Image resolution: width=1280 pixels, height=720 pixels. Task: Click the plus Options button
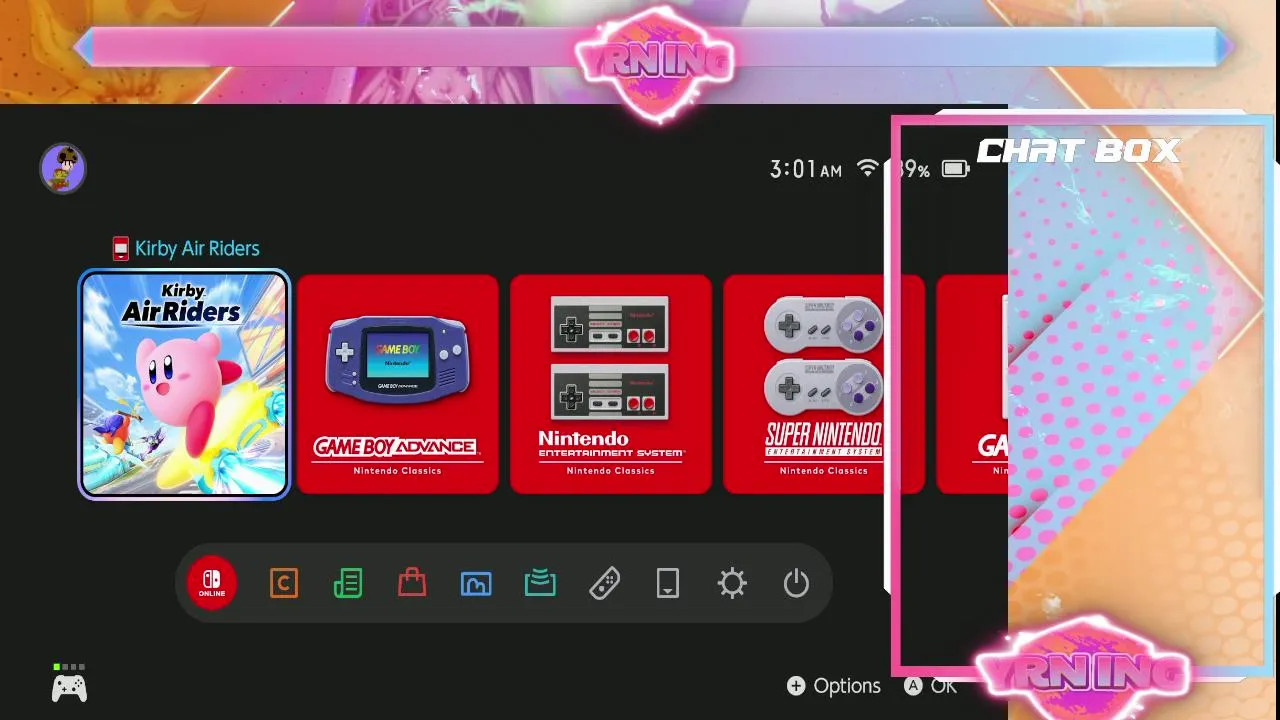834,686
